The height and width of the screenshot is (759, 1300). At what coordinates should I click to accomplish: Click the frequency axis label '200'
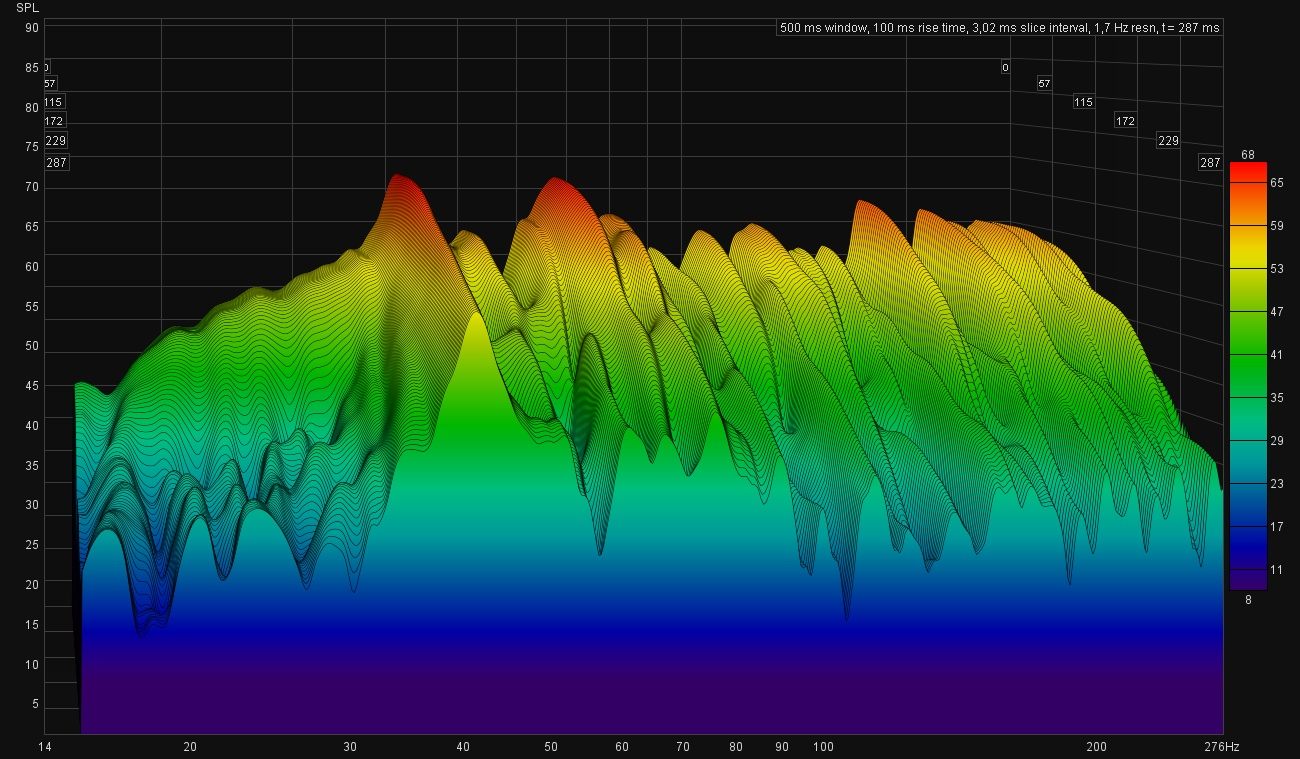(1097, 747)
